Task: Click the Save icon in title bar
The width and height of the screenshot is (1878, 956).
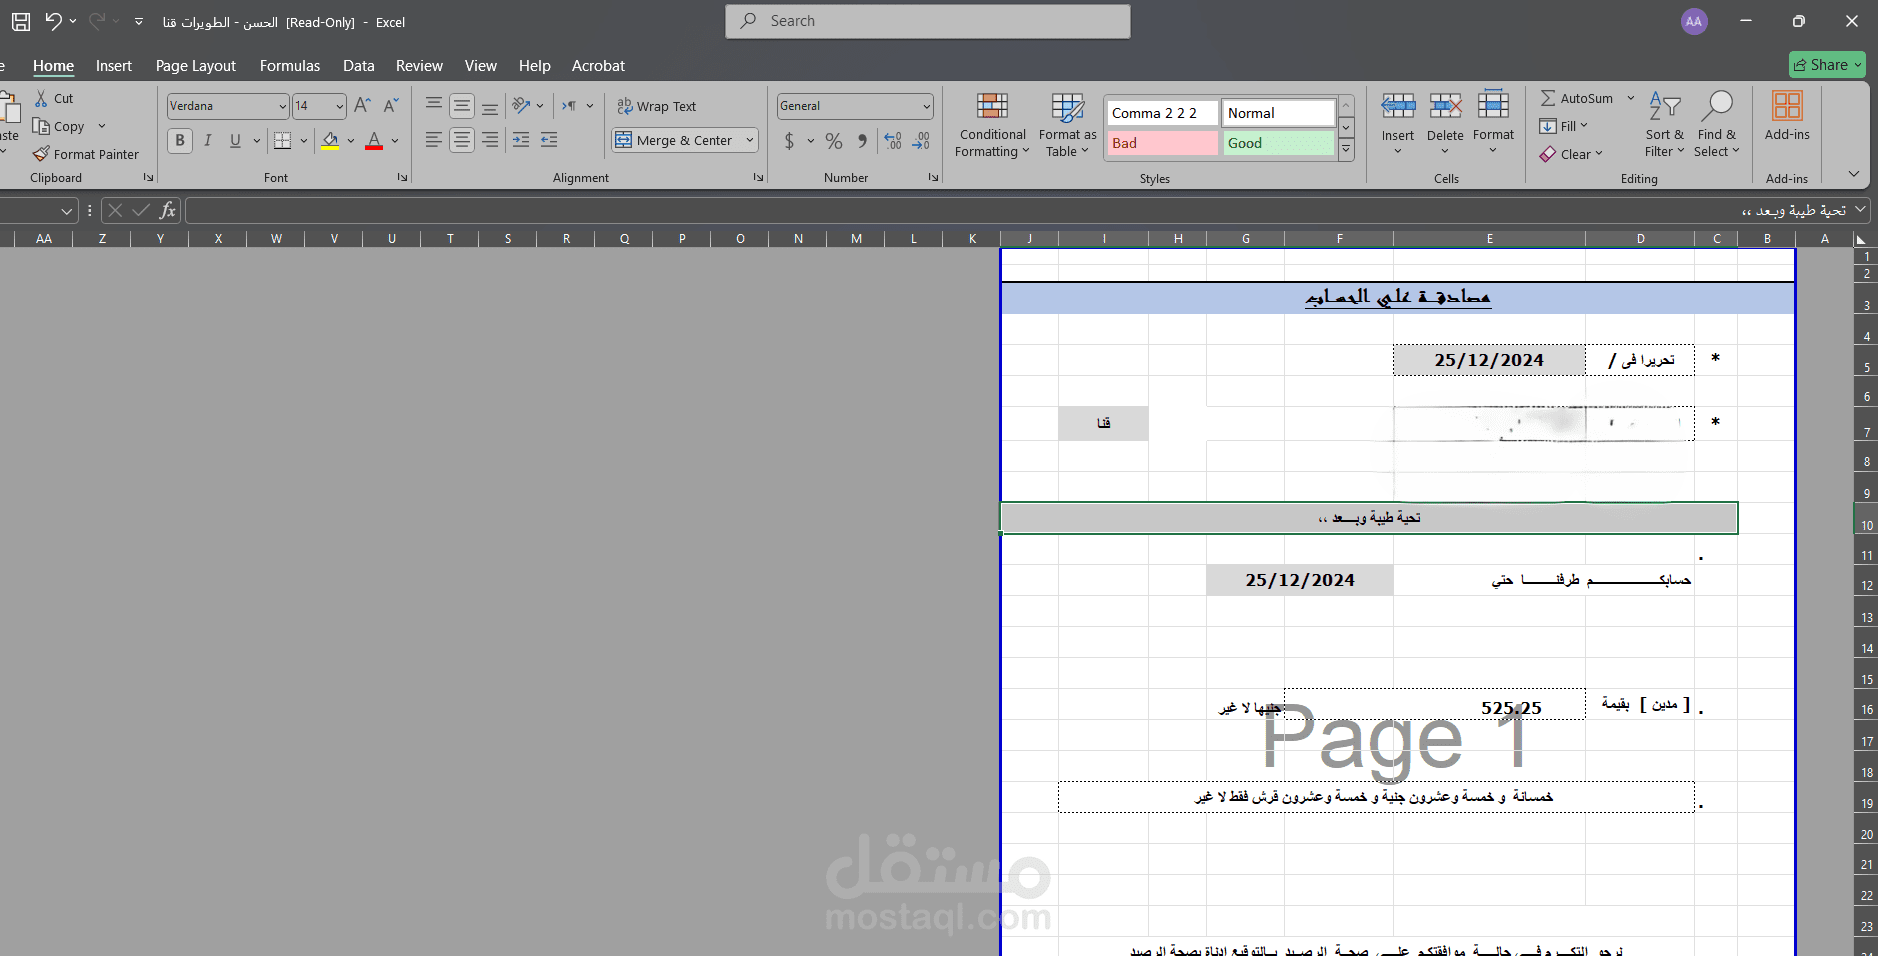Action: pos(21,21)
